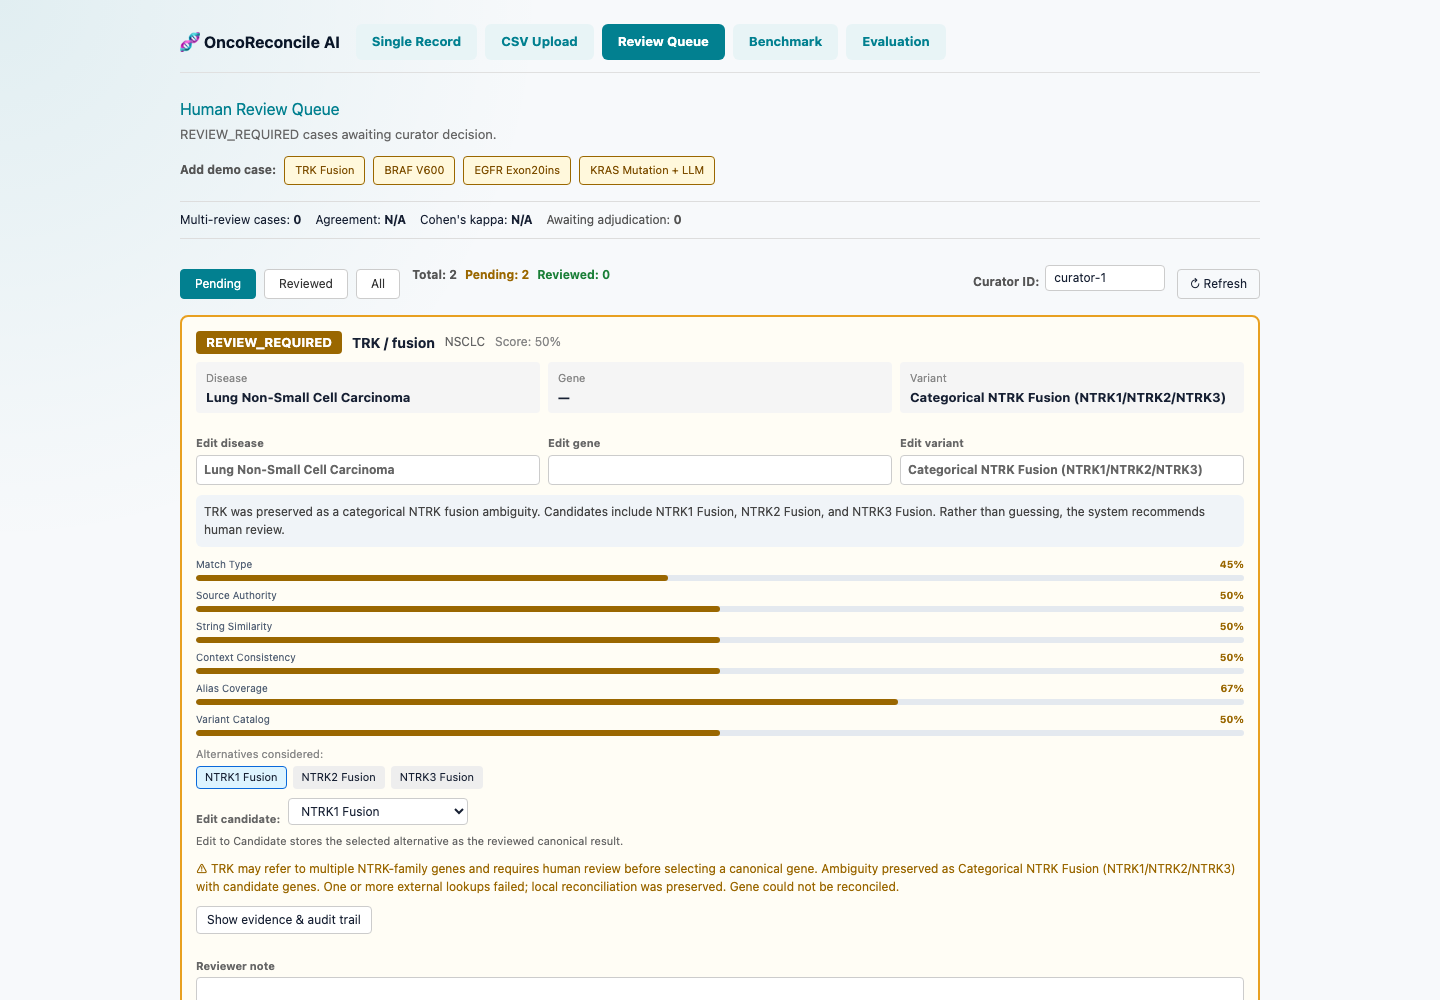1440x1000 pixels.
Task: Add the KRAS Mutation + LLM demo case
Action: pos(647,170)
